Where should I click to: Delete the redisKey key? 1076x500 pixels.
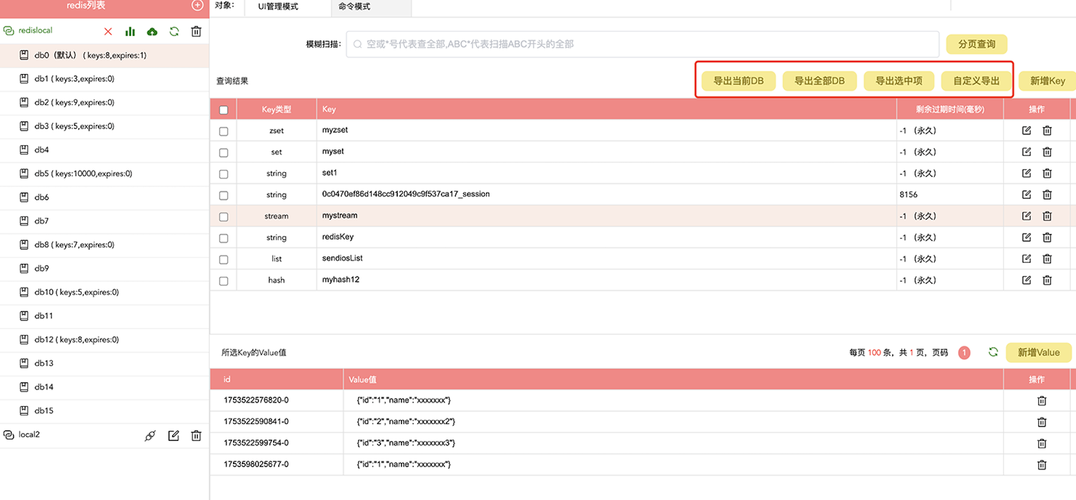1047,237
